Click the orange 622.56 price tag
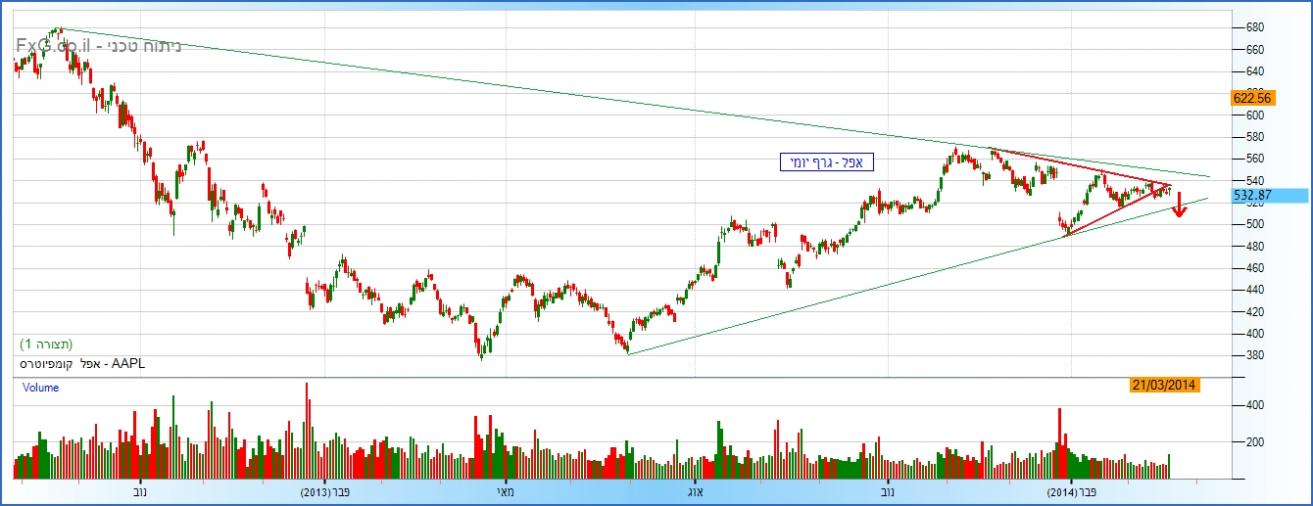The width and height of the screenshot is (1313, 506). point(1251,98)
